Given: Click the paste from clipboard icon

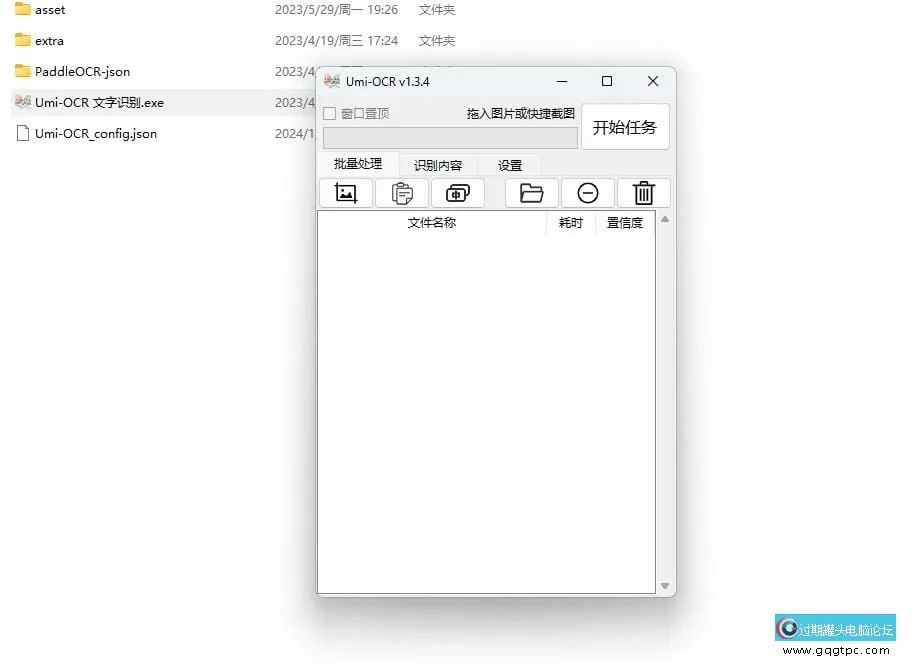Looking at the screenshot, I should point(402,192).
